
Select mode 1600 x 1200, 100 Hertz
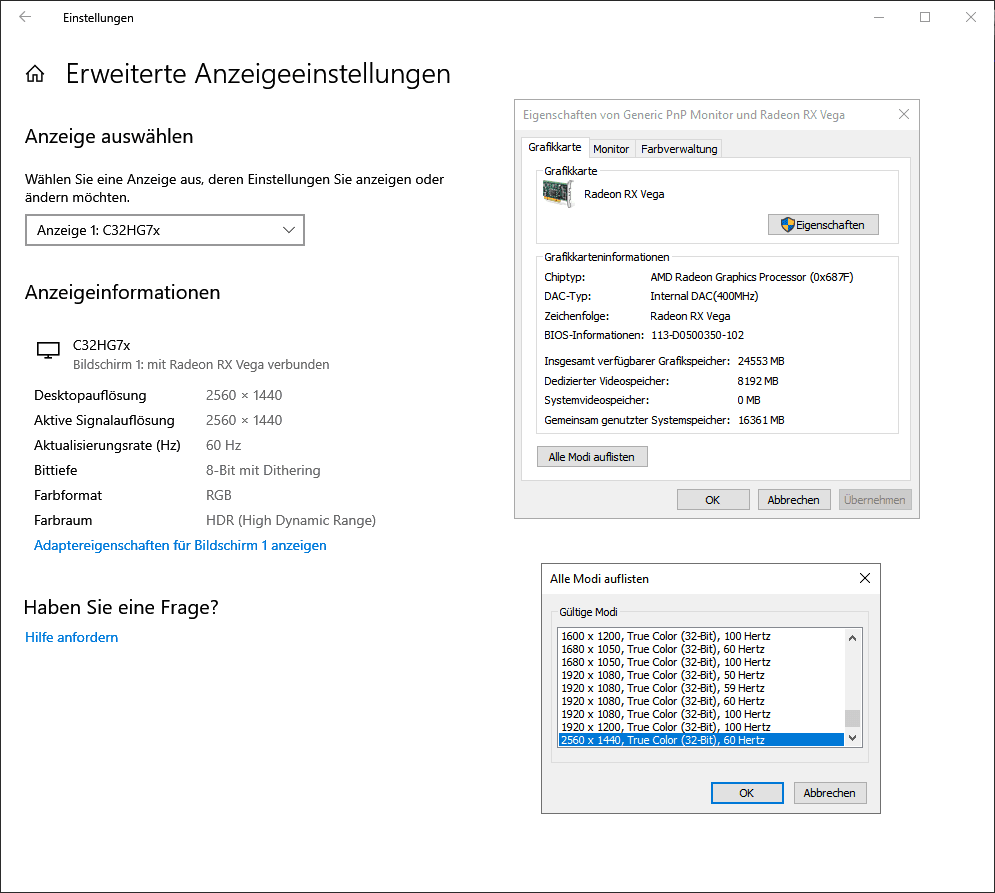[x=701, y=636]
